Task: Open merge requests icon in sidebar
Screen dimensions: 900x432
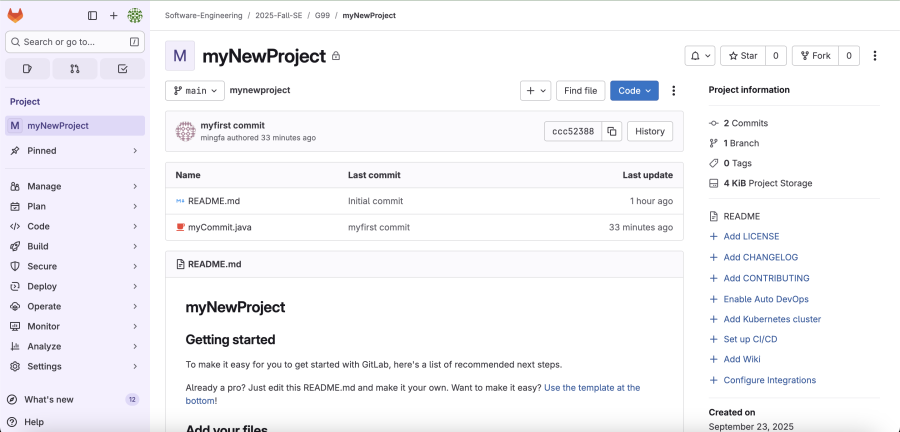Action: 75,69
